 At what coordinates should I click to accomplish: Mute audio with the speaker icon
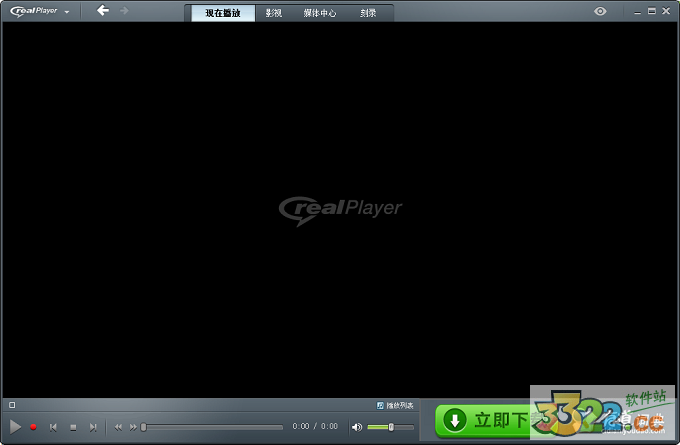coord(357,427)
